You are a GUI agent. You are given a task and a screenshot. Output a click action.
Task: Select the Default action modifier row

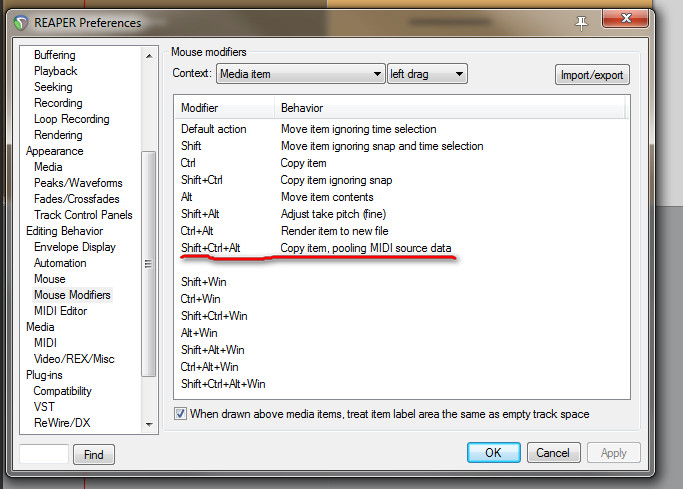click(x=401, y=129)
